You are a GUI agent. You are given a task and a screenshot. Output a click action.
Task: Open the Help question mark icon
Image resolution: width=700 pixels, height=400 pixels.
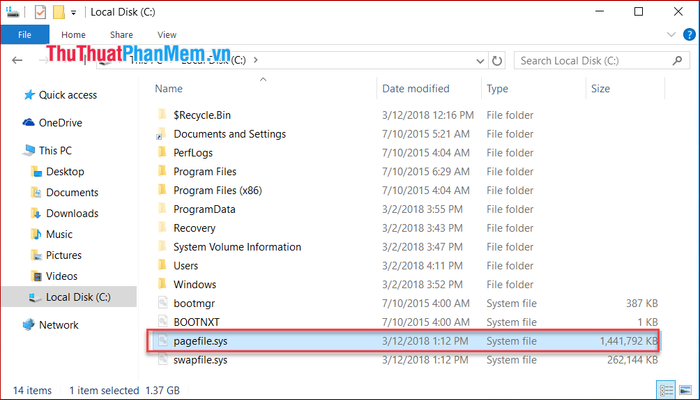[689, 35]
